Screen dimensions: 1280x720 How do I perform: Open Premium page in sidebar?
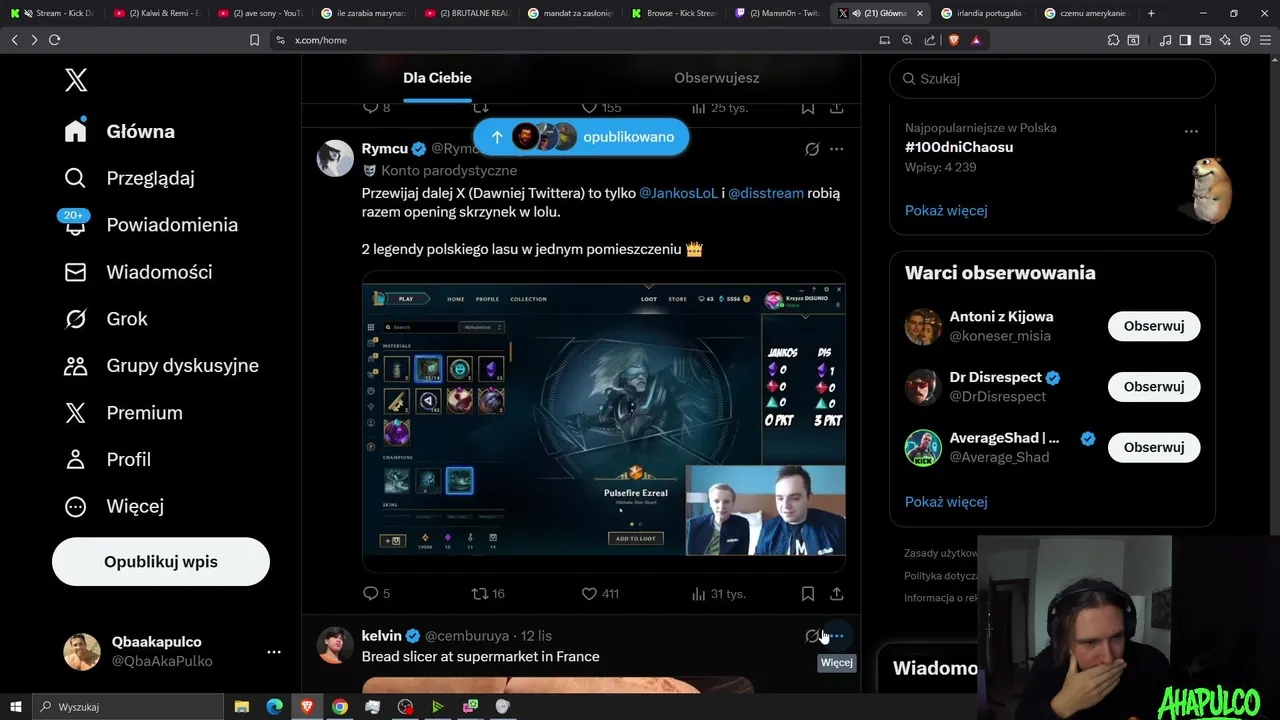(124, 413)
